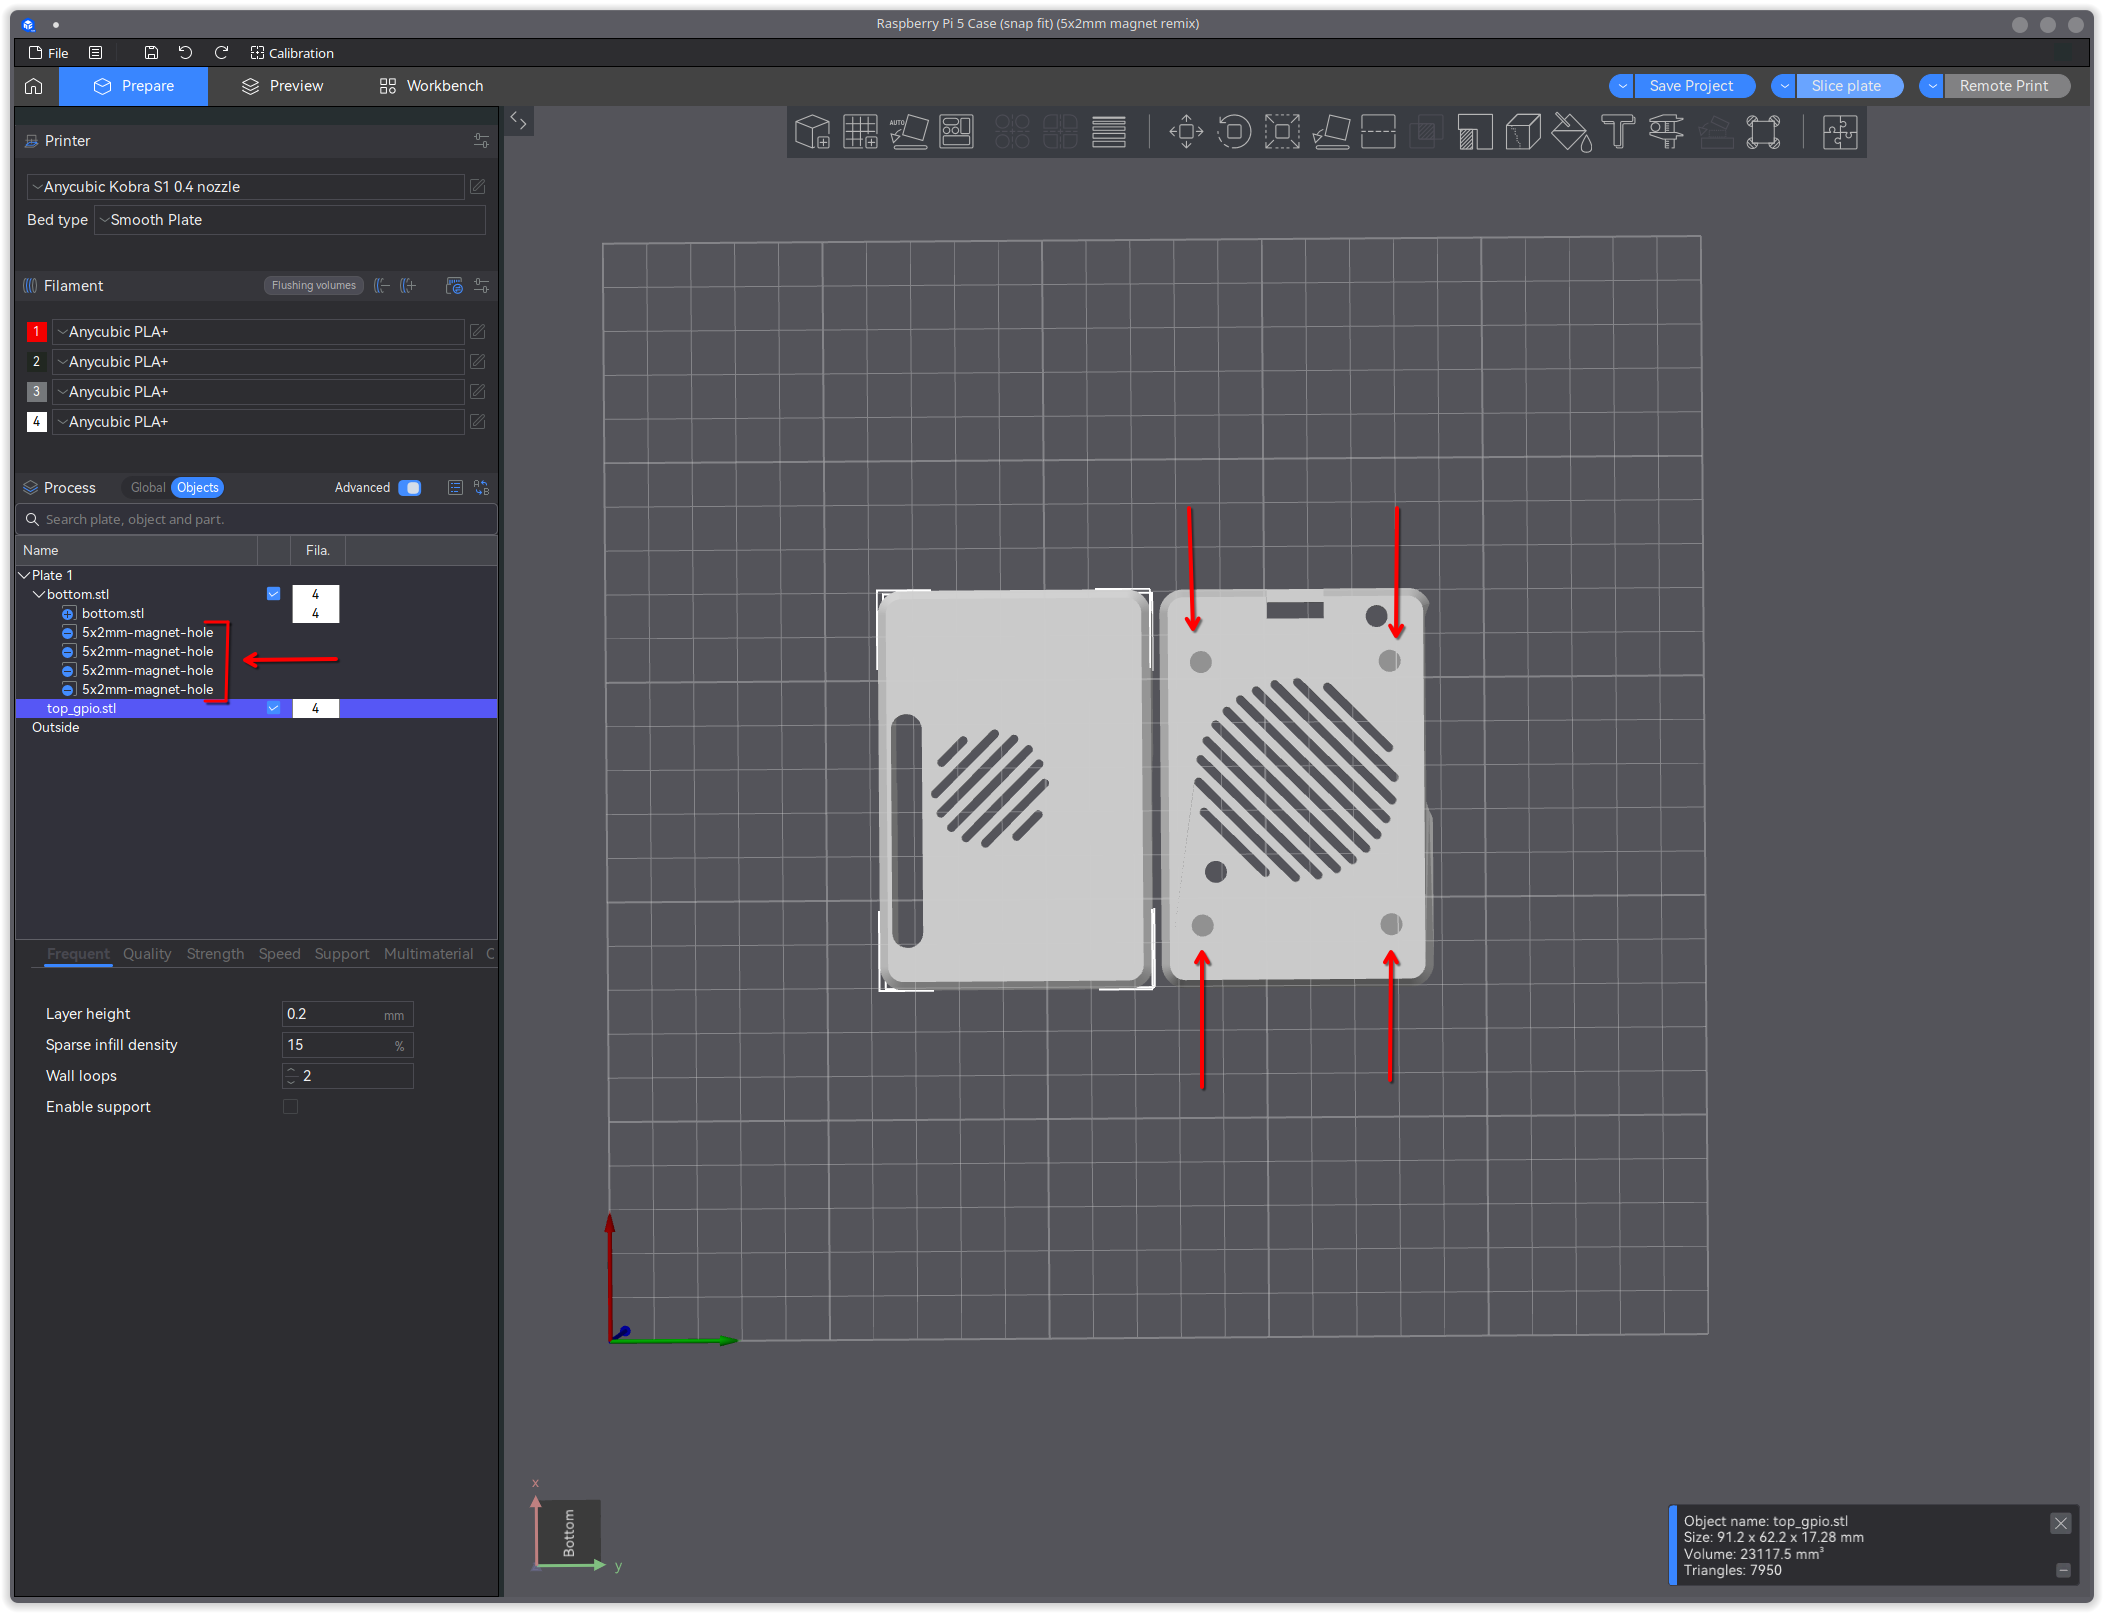Select the Rotate tool
The height and width of the screenshot is (1613, 2104).
coord(1234,132)
